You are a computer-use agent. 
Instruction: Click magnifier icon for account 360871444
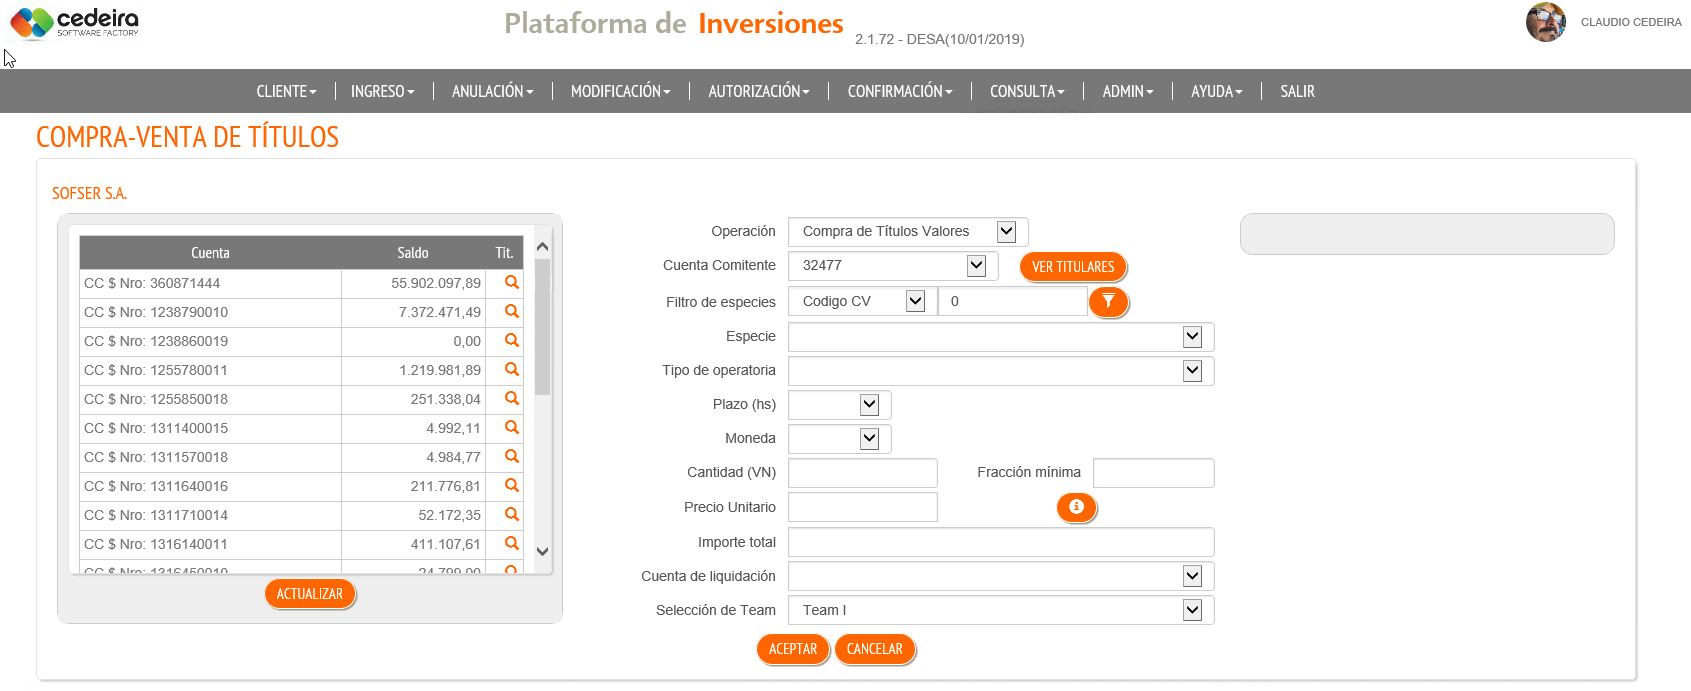pyautogui.click(x=512, y=283)
